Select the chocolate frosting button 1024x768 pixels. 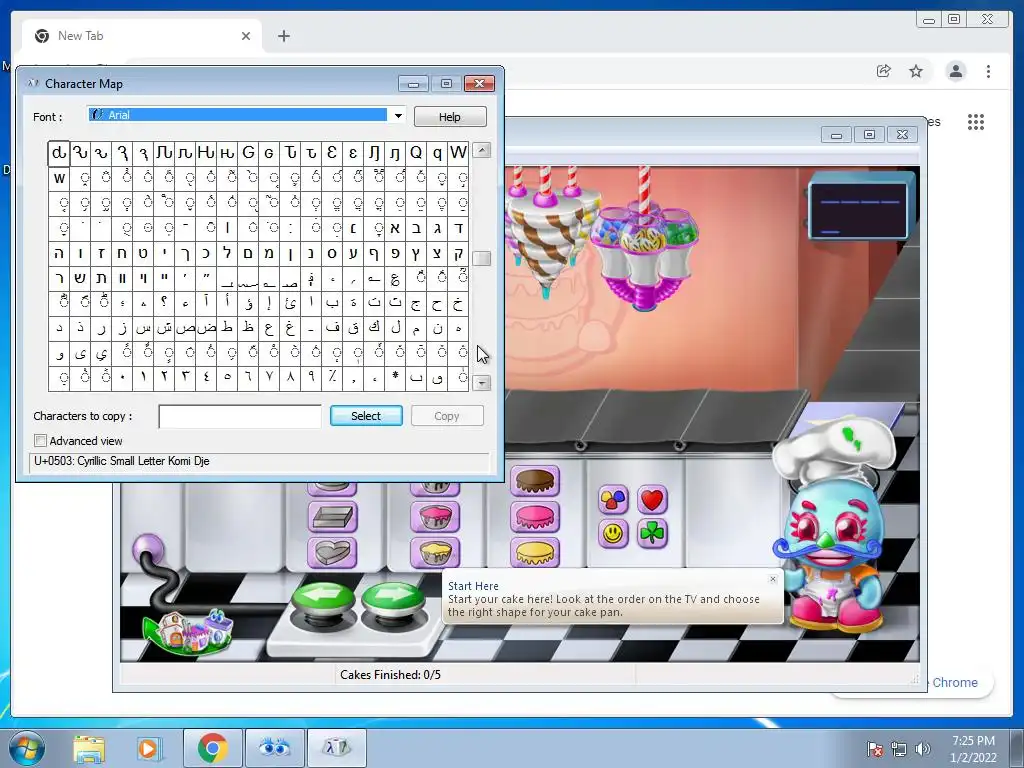[x=535, y=482]
